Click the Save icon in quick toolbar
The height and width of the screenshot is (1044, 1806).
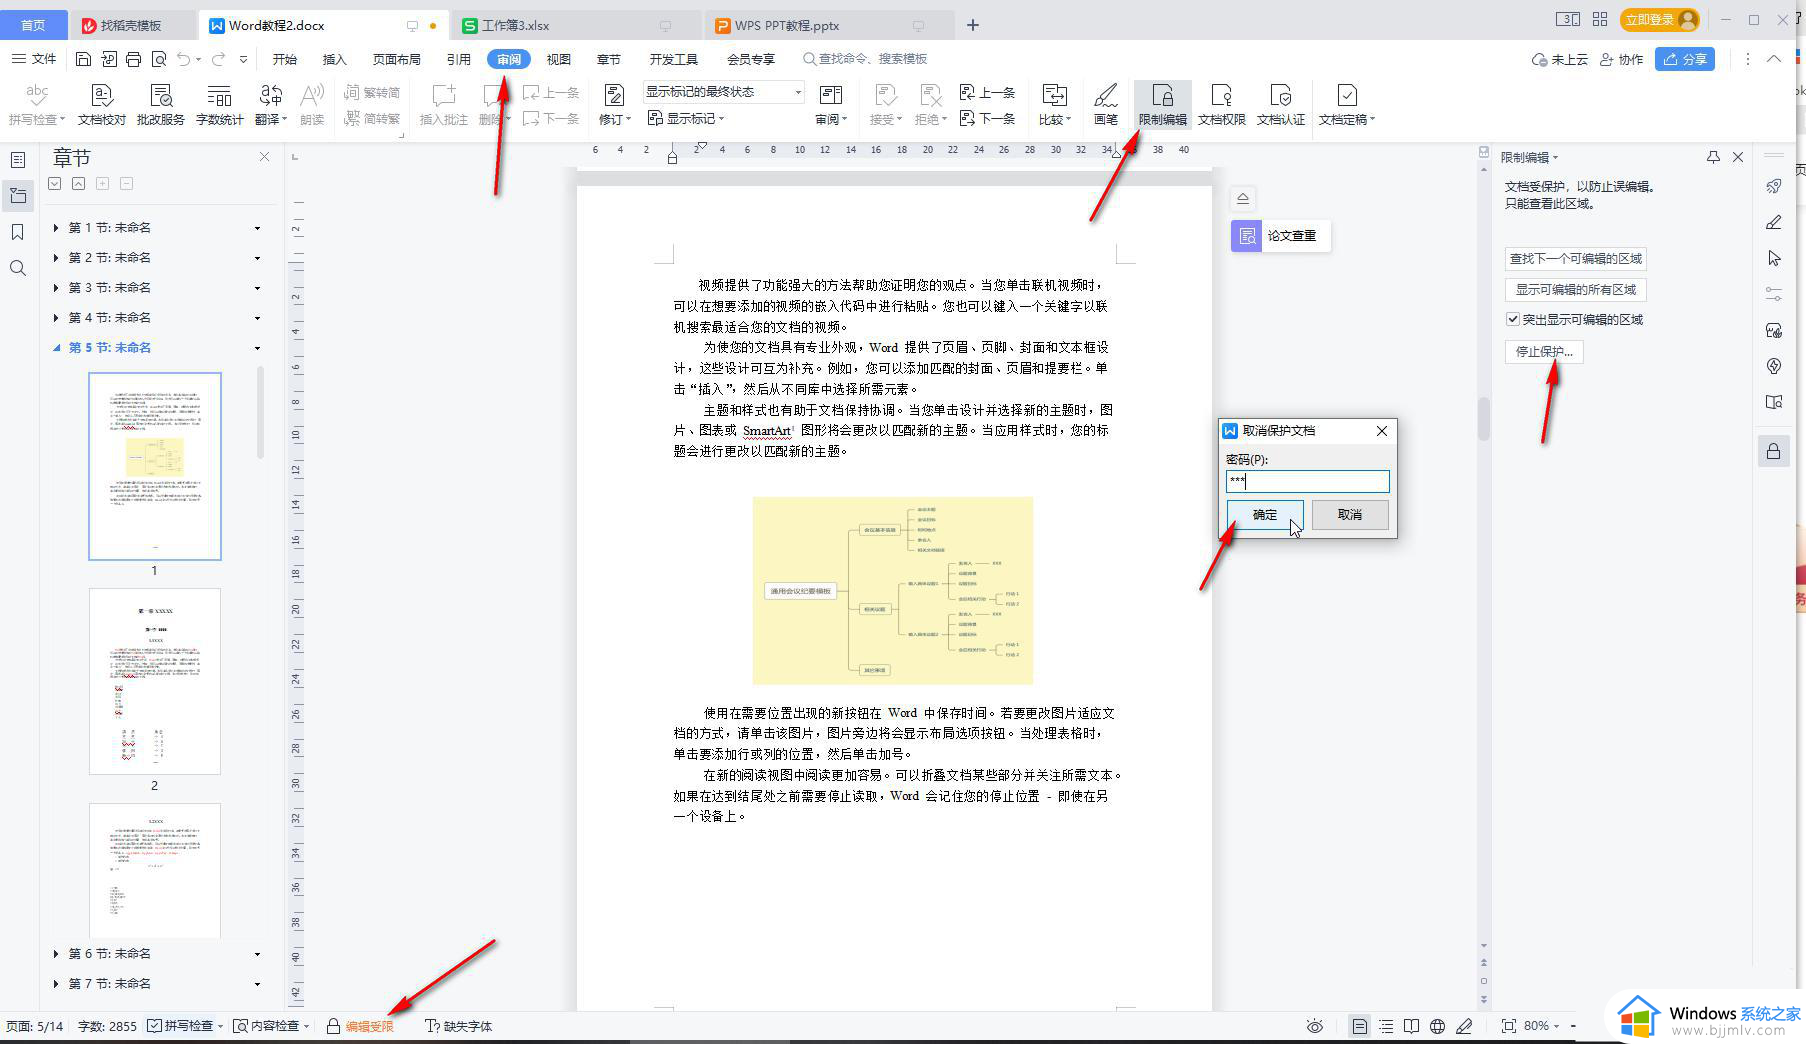[84, 59]
